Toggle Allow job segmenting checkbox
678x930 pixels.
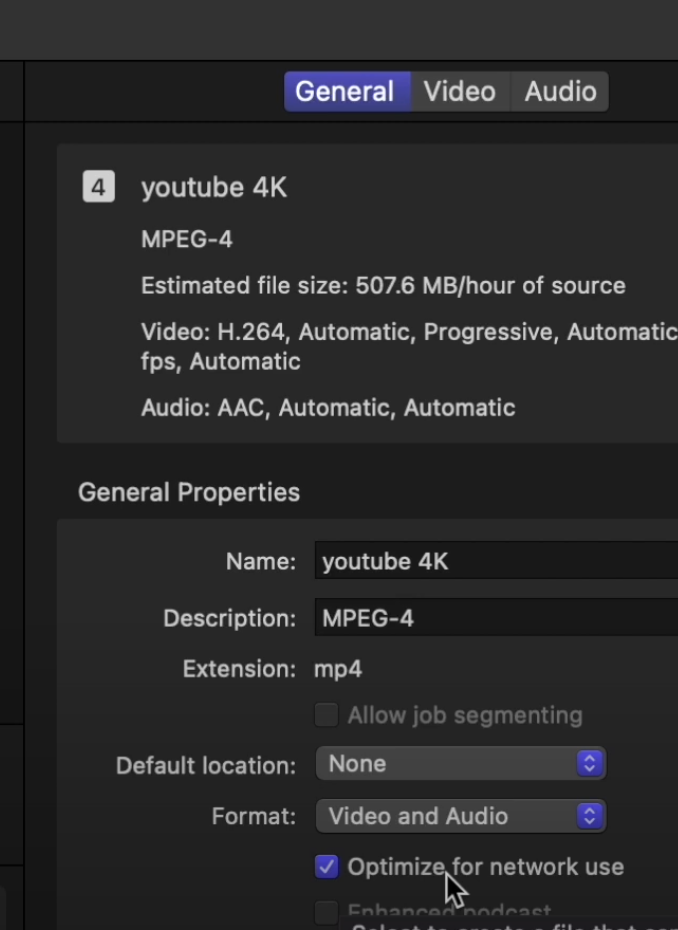pos(326,715)
